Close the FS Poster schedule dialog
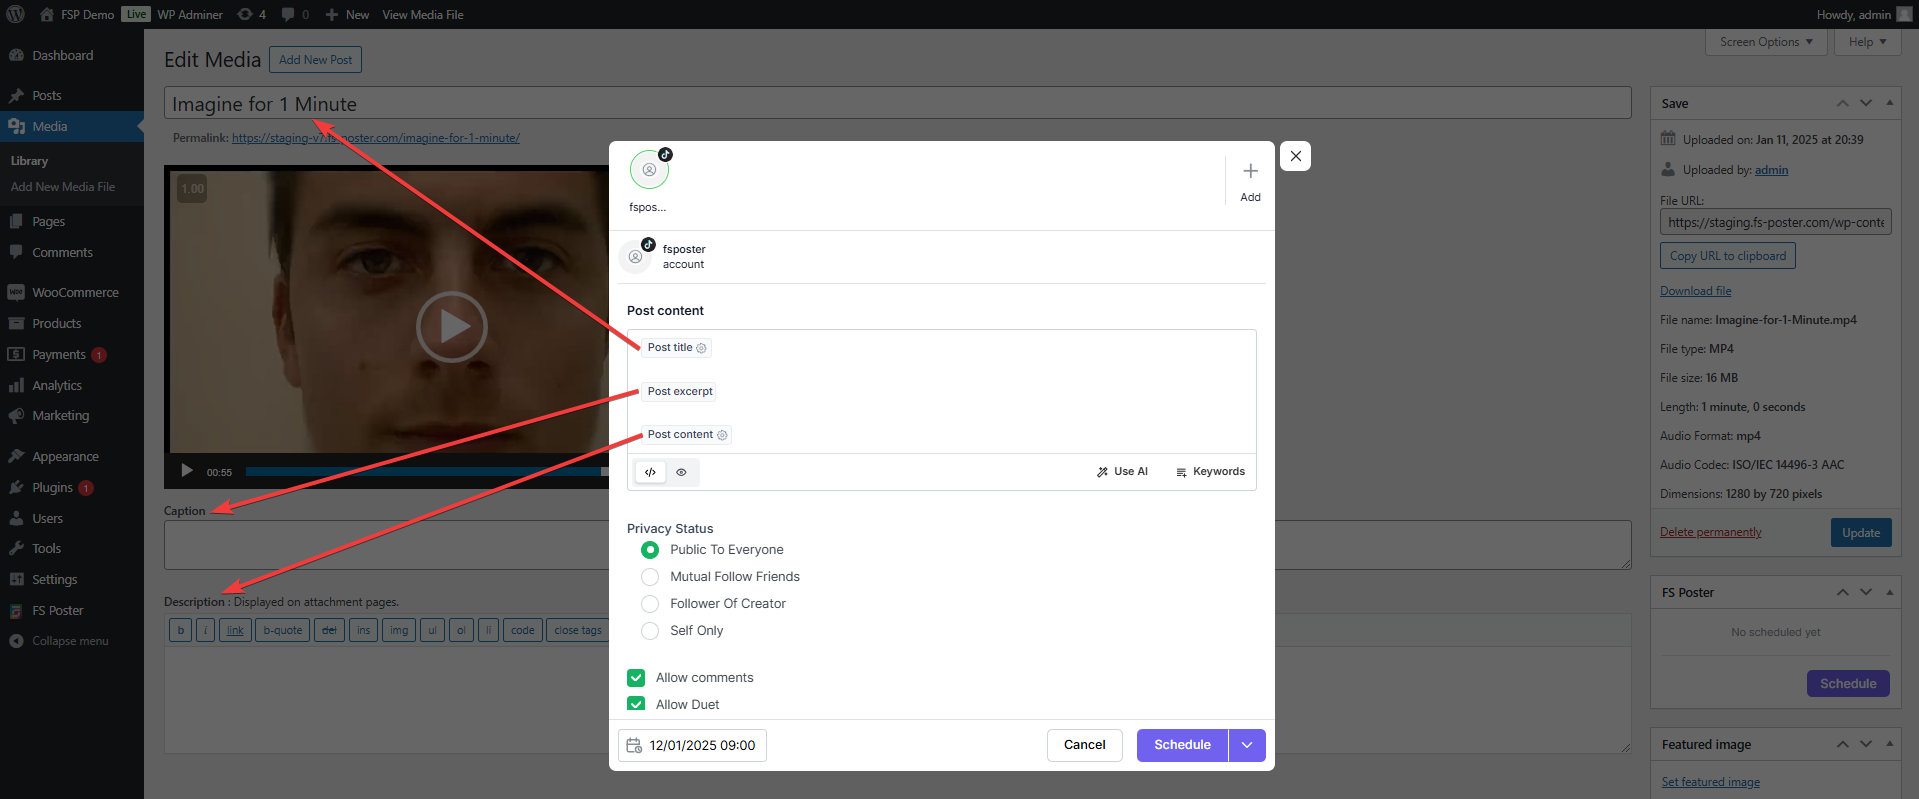 (1295, 156)
